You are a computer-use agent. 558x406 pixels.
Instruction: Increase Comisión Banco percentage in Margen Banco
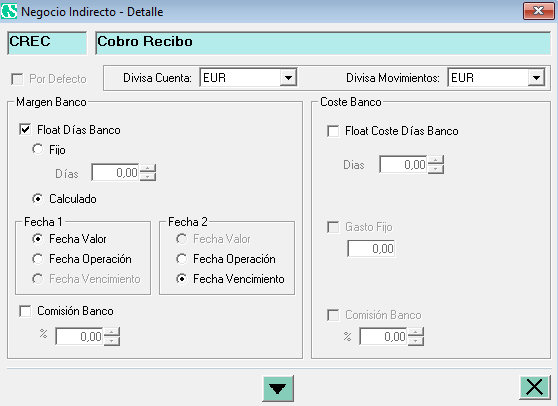(112, 332)
